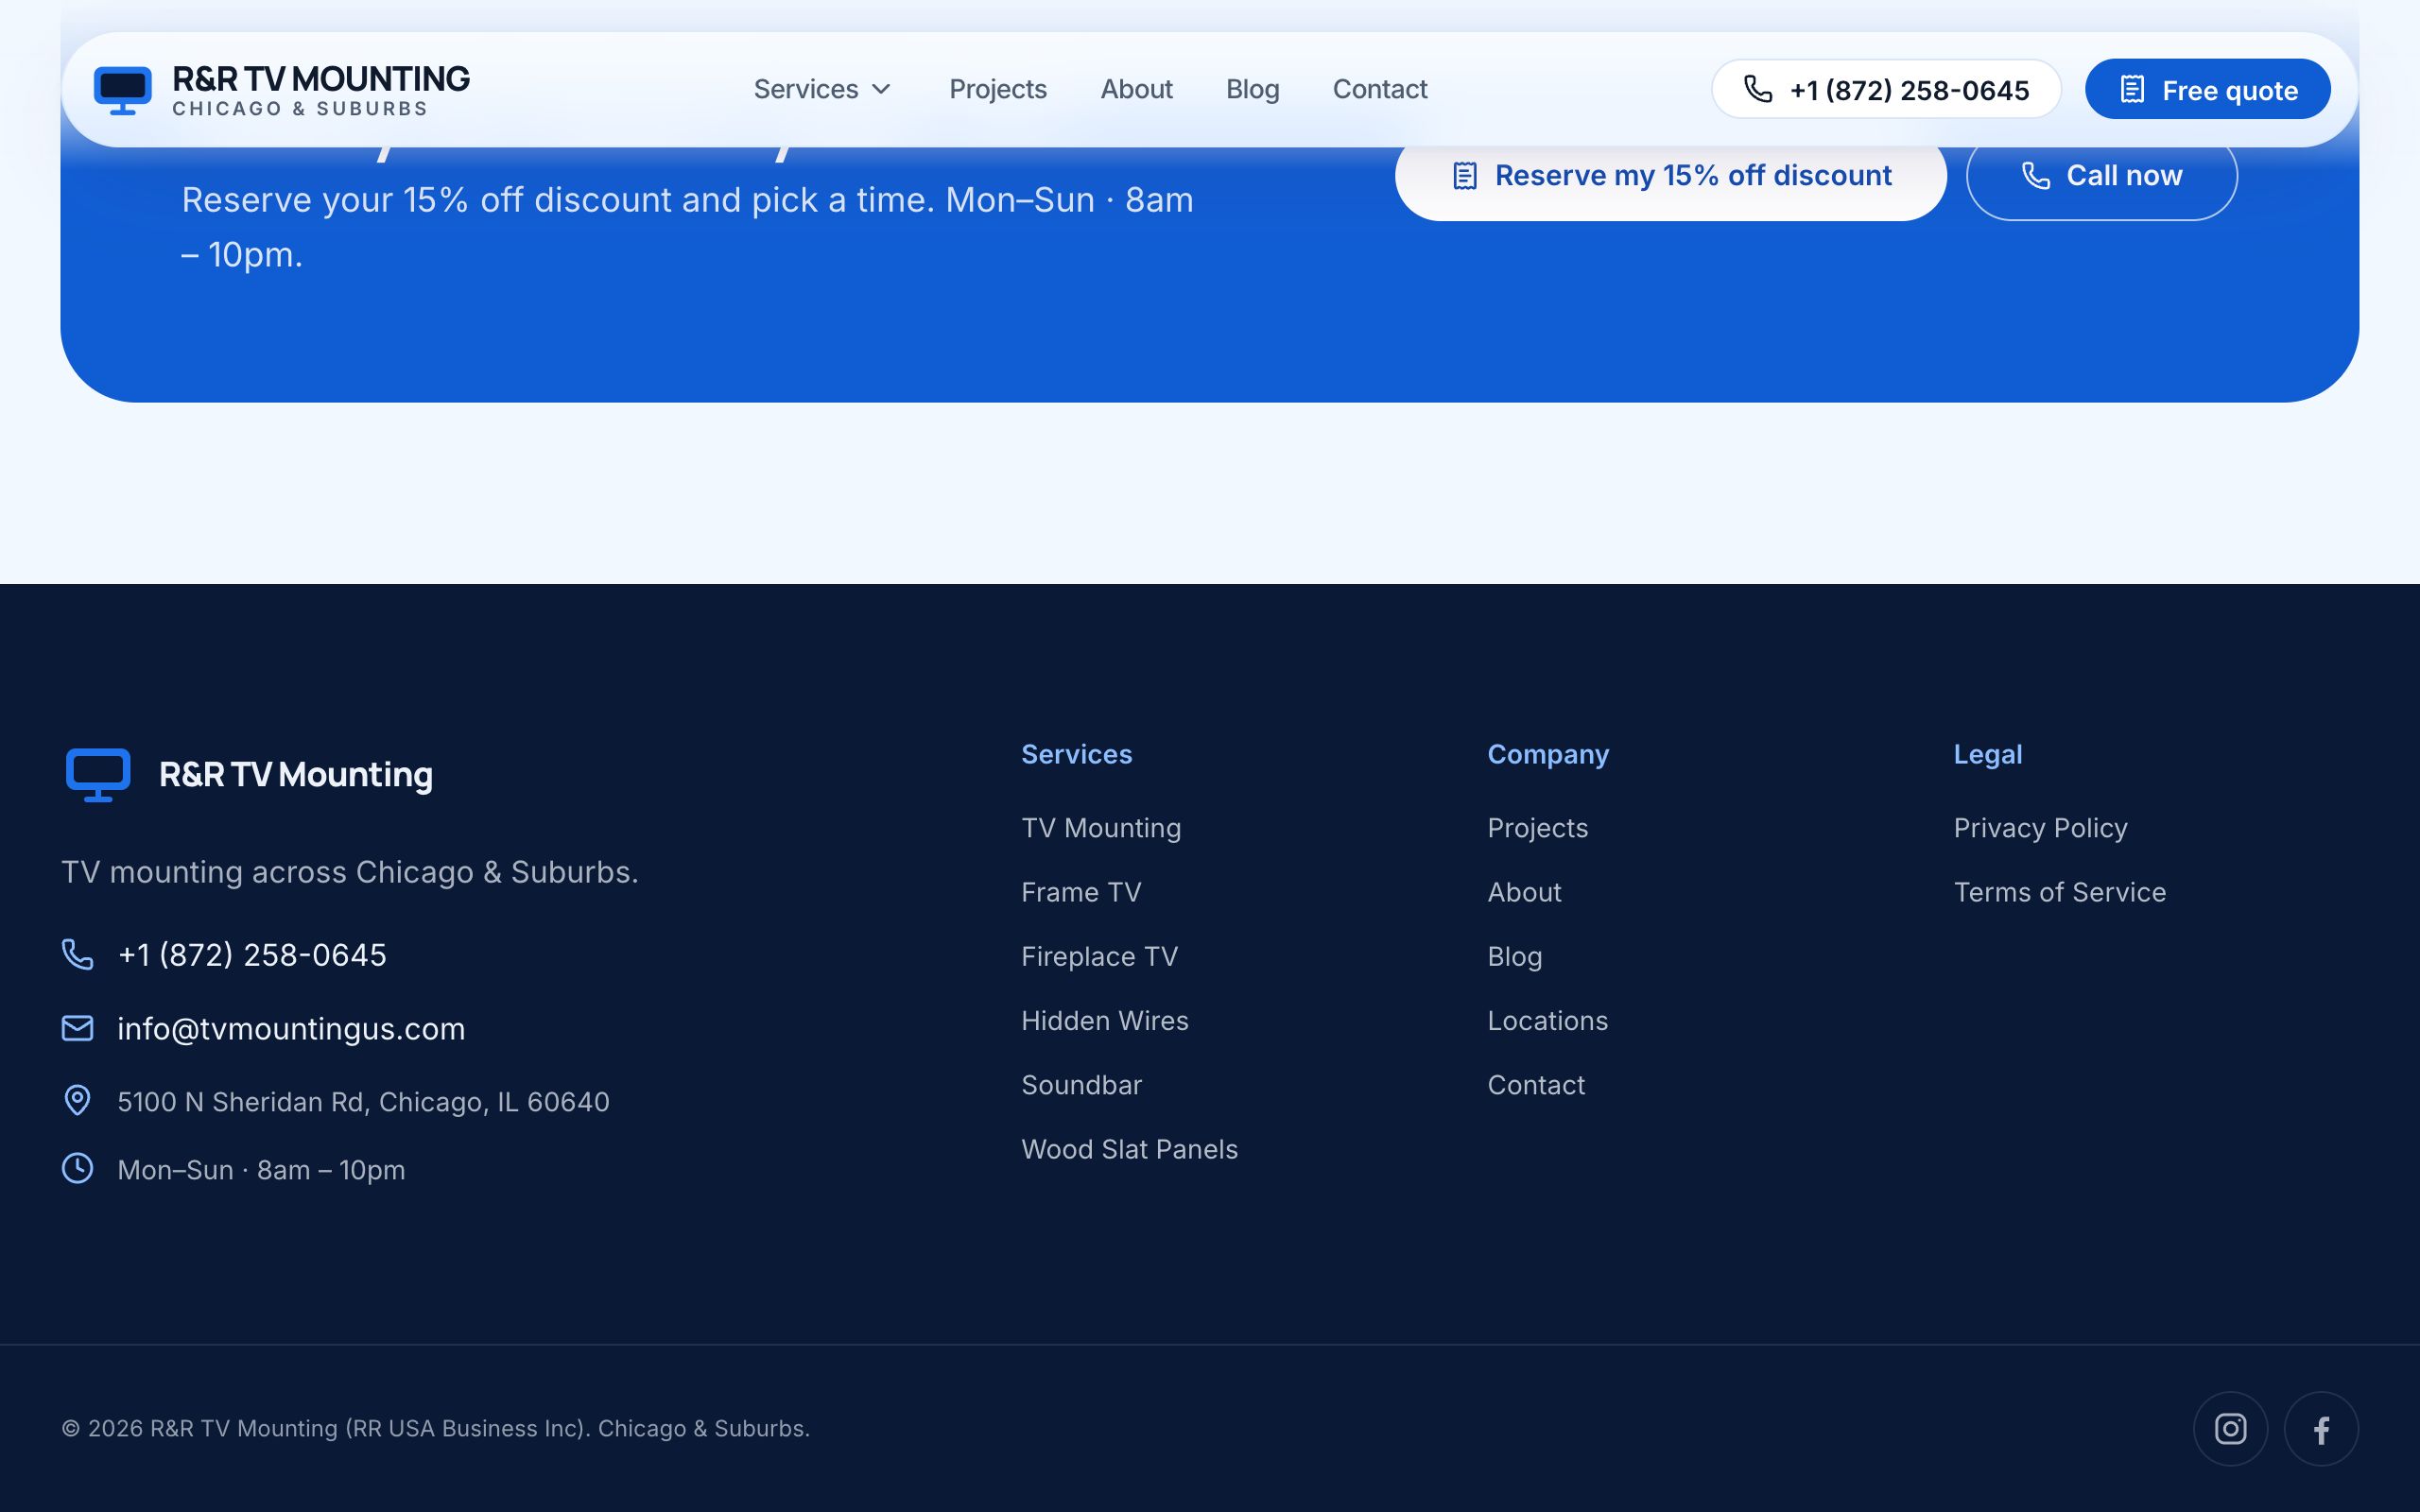Screen dimensions: 2420x1512
Task: Go to the Blog page from navbar
Action: click(x=1252, y=89)
